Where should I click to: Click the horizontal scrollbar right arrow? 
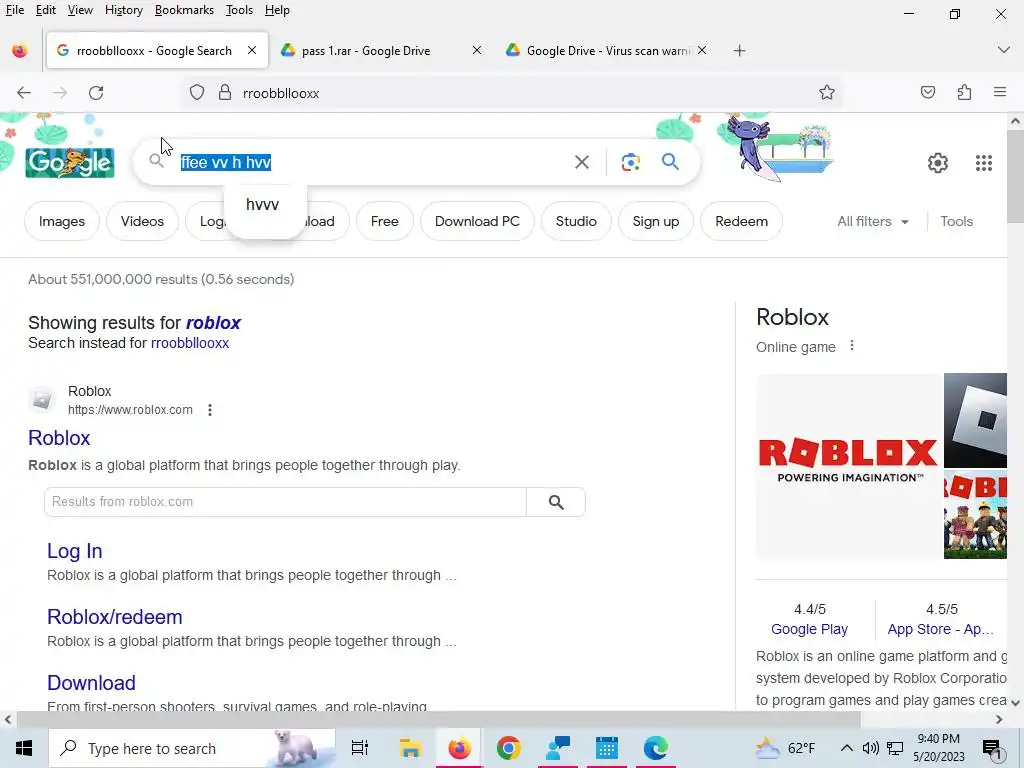pyautogui.click(x=999, y=720)
